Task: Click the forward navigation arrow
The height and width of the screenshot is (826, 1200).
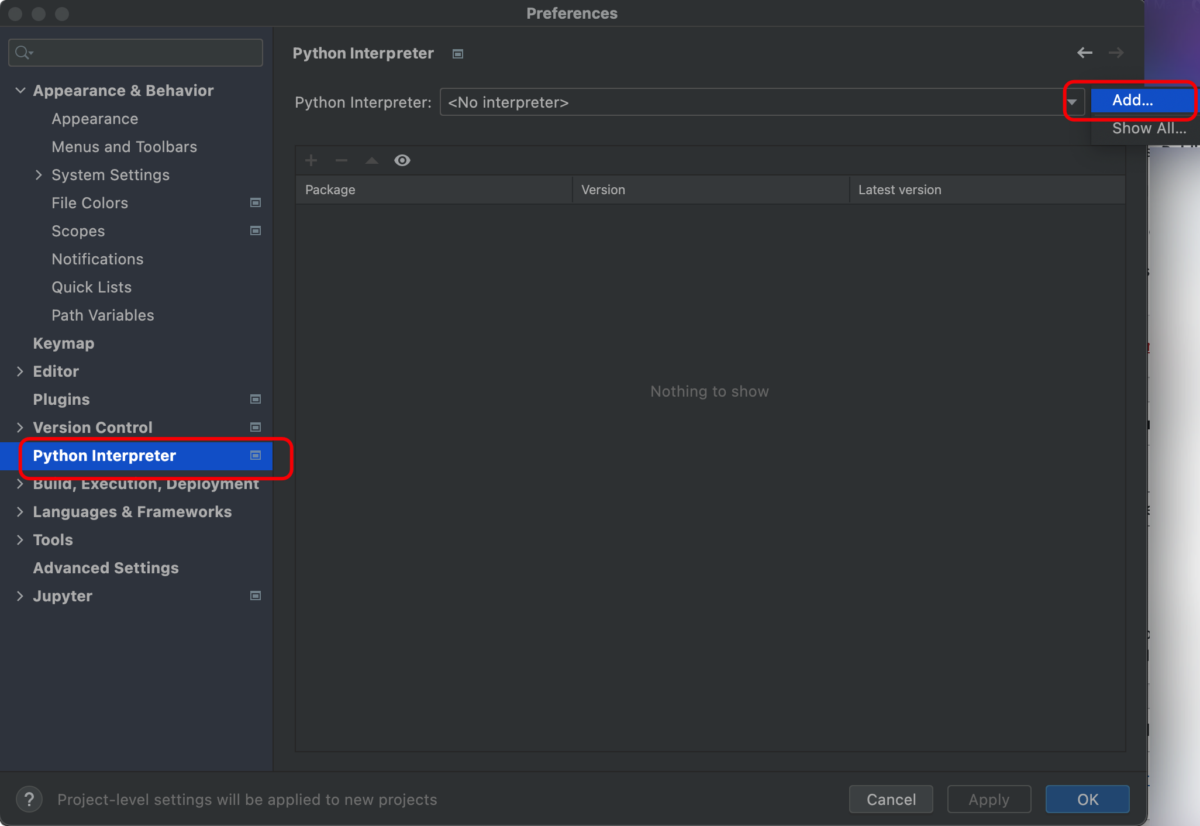Action: 1116,53
